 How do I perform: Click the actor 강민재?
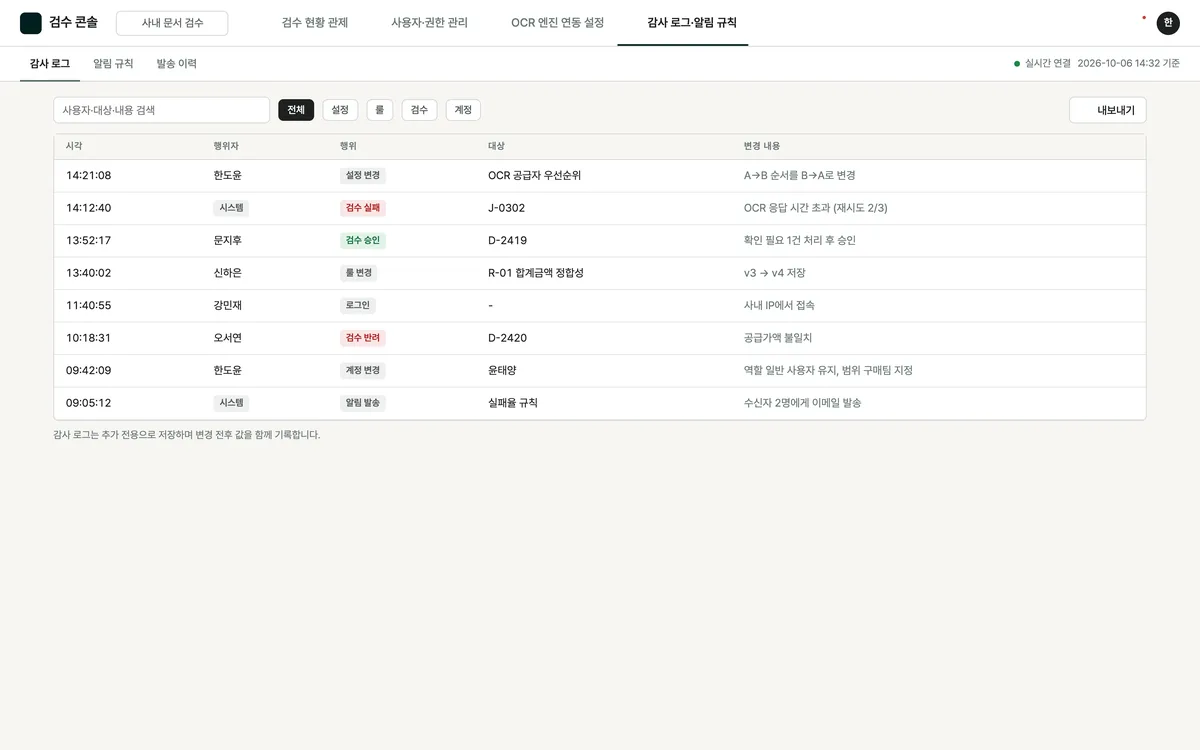click(227, 305)
